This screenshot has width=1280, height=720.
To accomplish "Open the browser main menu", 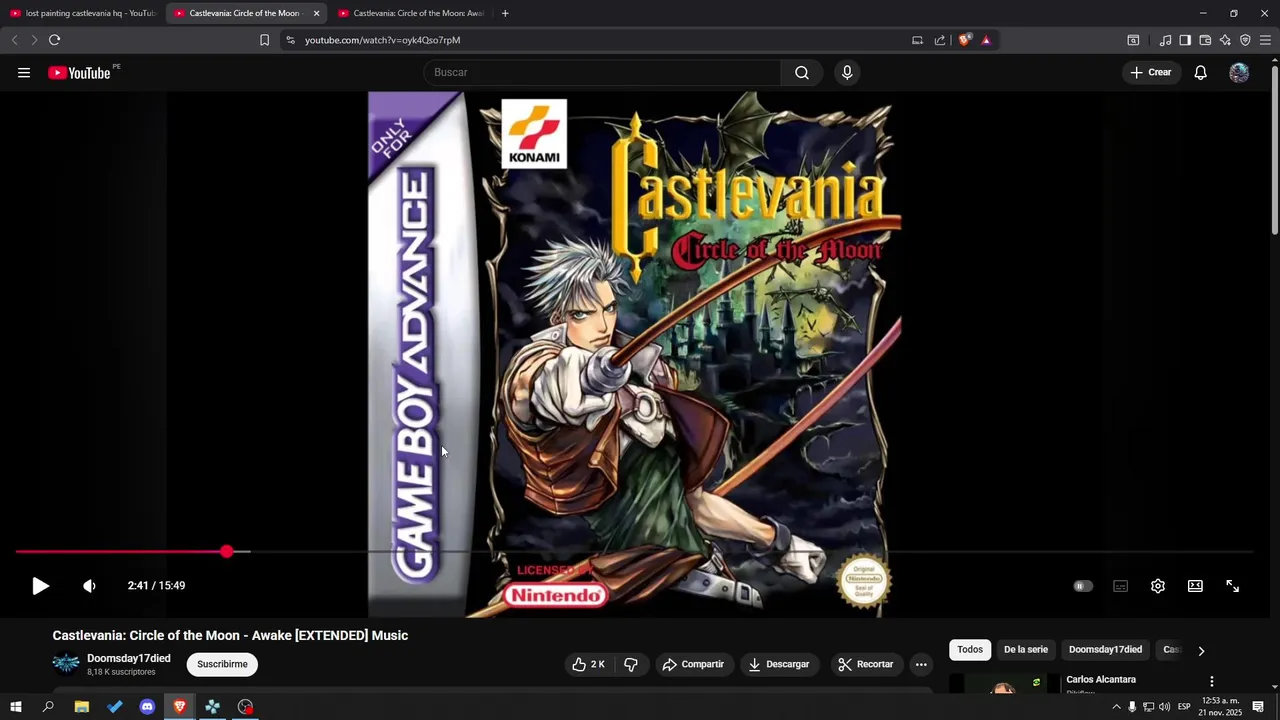I will 1265,40.
